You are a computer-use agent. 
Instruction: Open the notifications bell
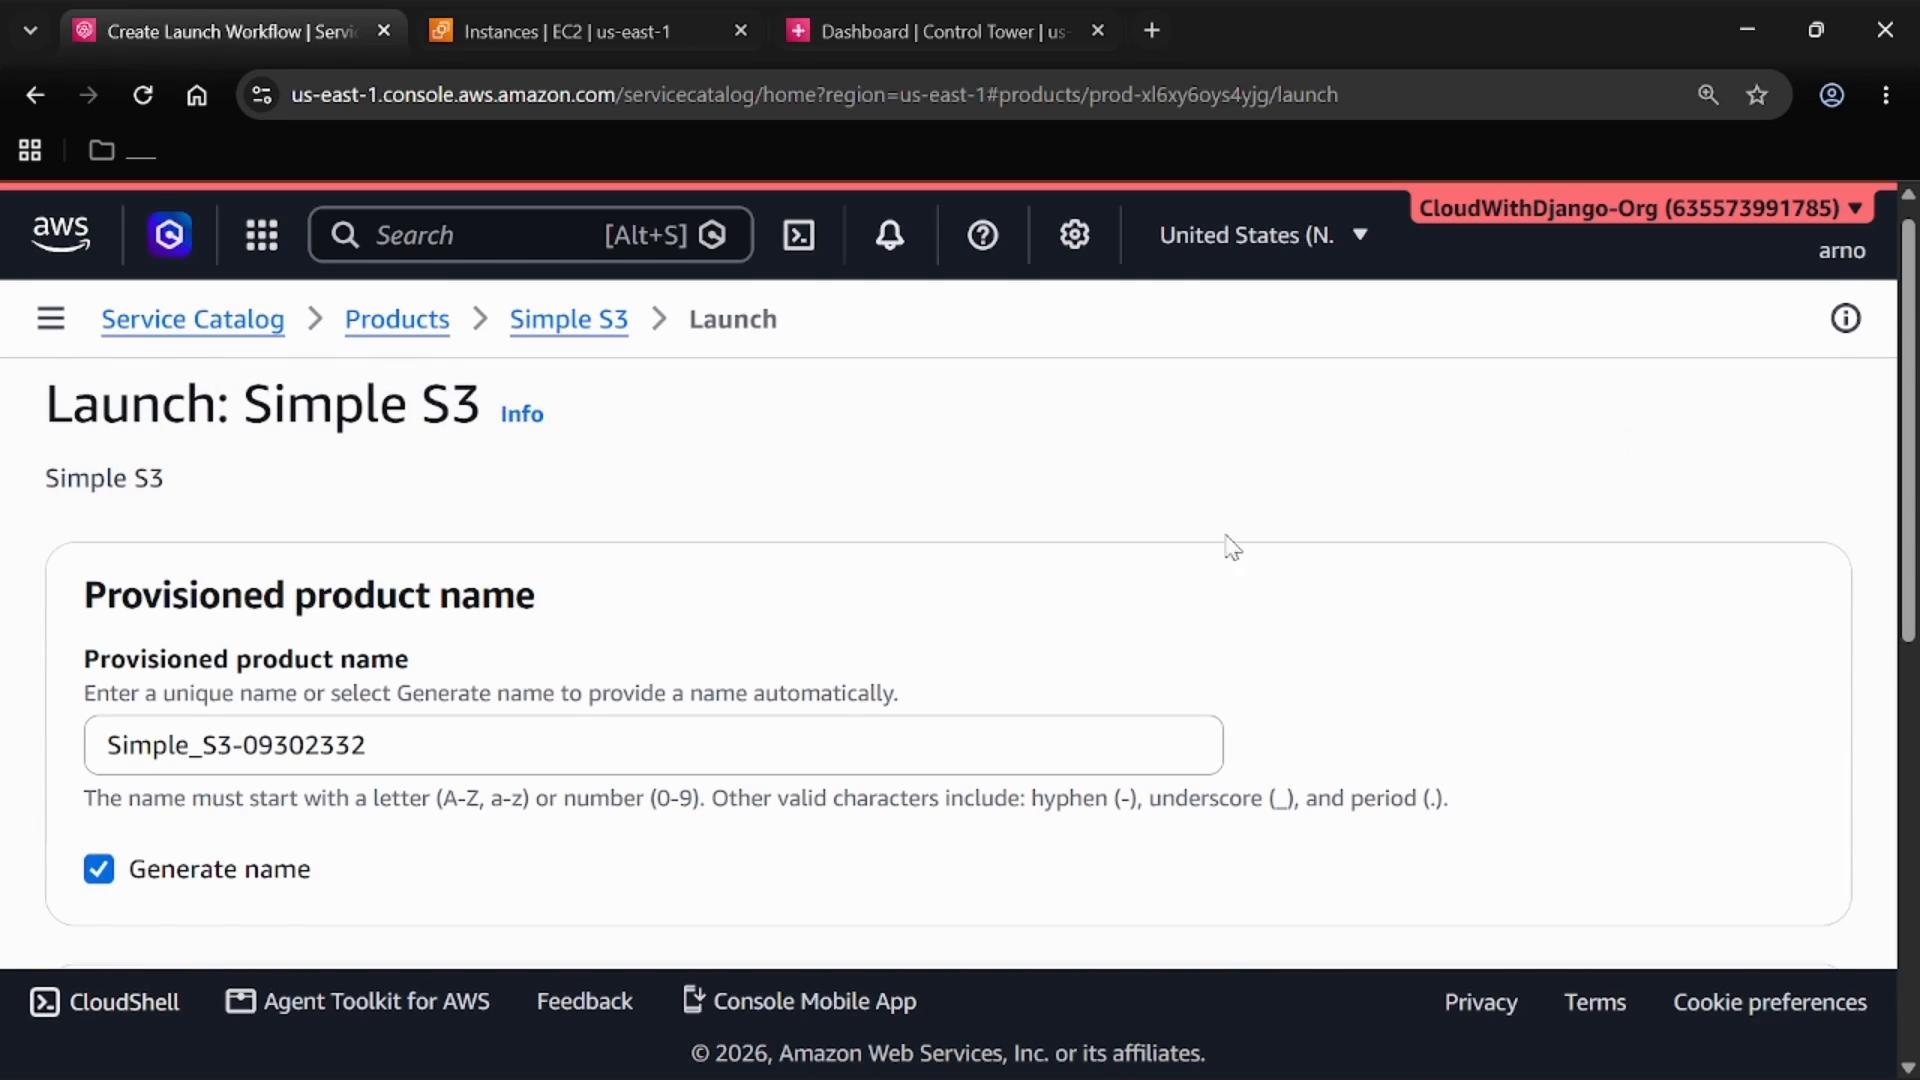pos(890,235)
